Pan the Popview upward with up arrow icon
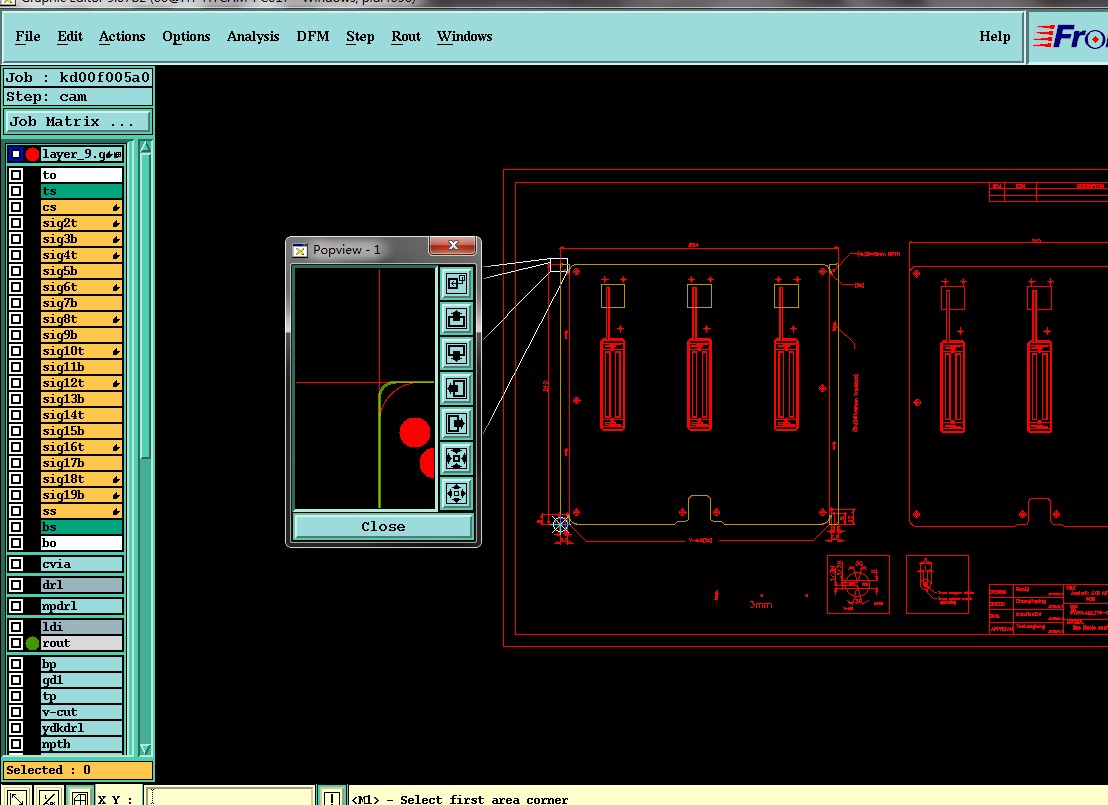This screenshot has height=805, width=1108. (456, 318)
